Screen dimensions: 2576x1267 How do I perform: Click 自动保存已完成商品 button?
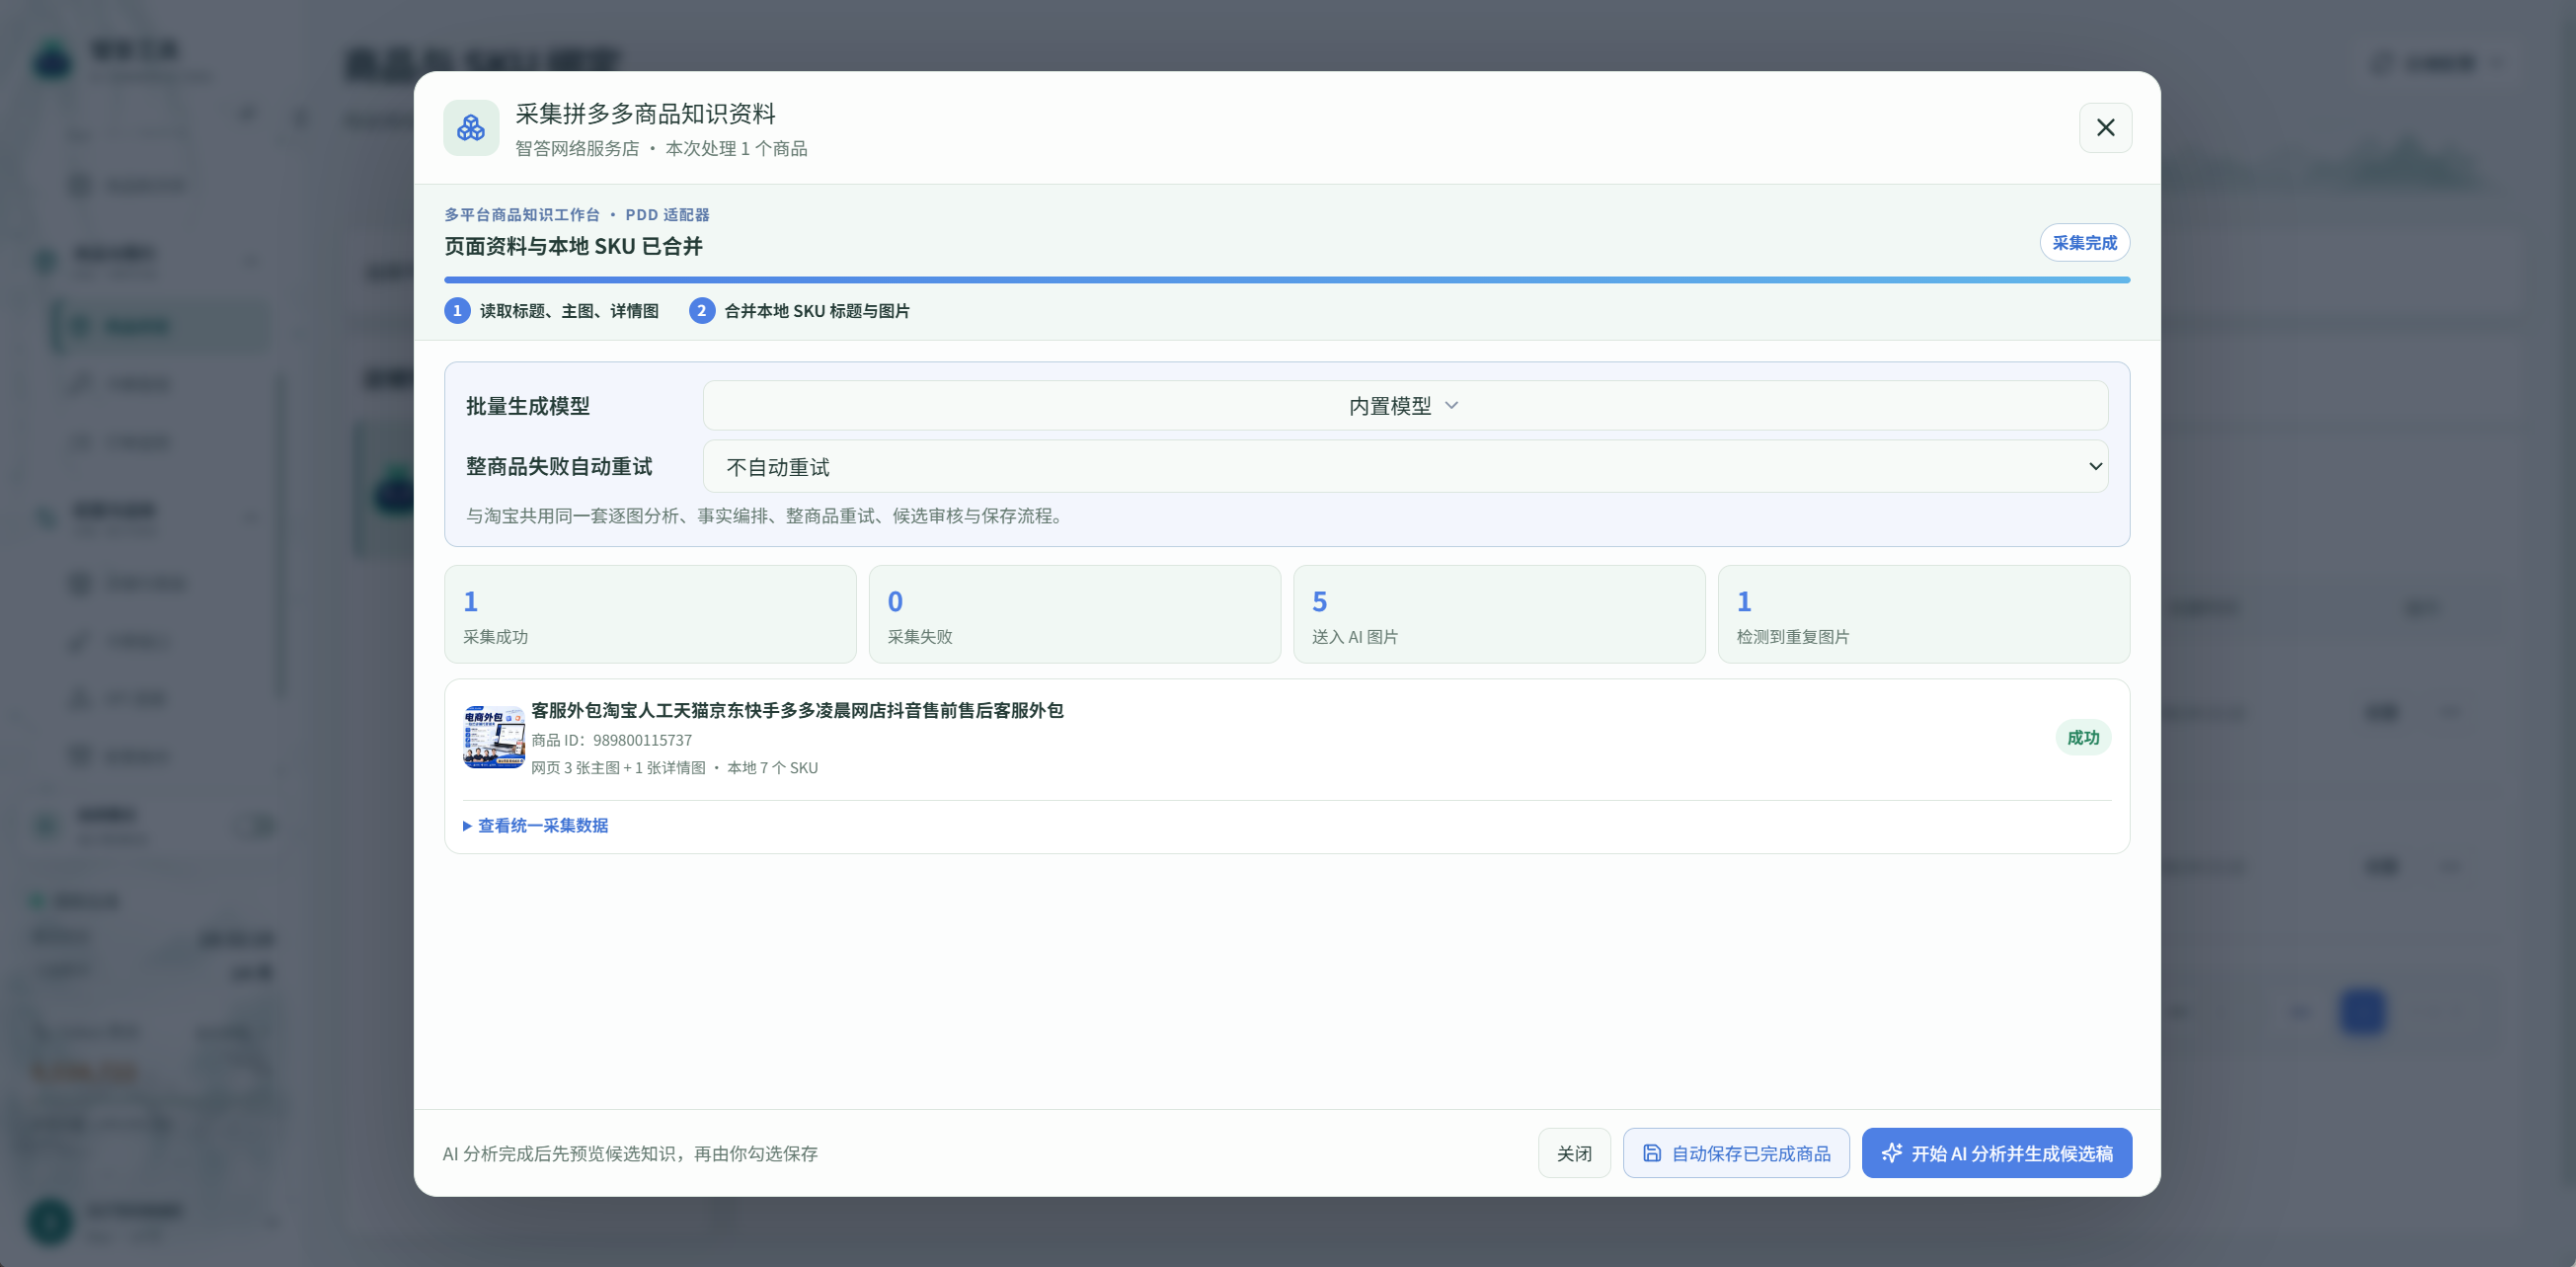coord(1736,1153)
